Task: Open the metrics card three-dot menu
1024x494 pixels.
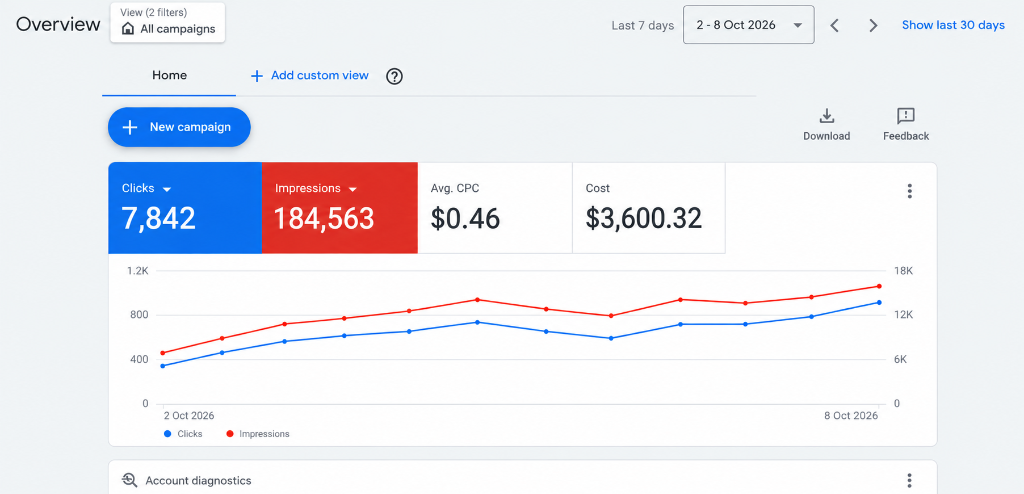Action: pyautogui.click(x=909, y=191)
